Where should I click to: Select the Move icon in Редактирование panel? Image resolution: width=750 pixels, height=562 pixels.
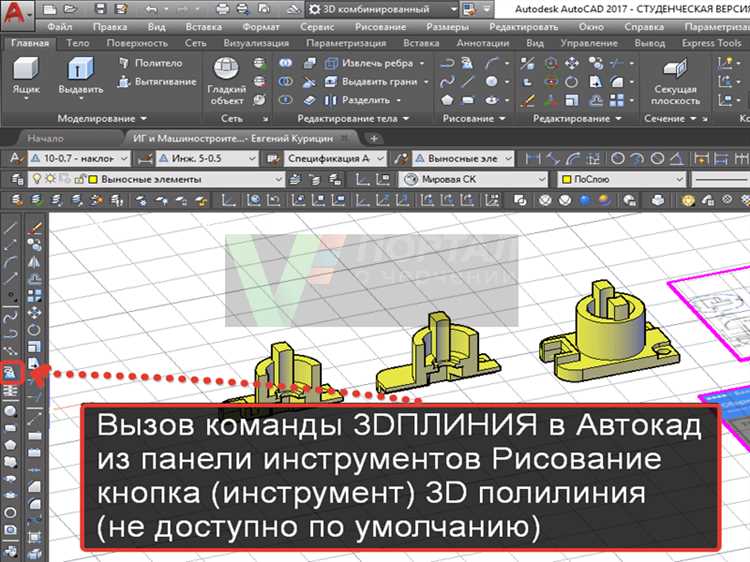[572, 63]
